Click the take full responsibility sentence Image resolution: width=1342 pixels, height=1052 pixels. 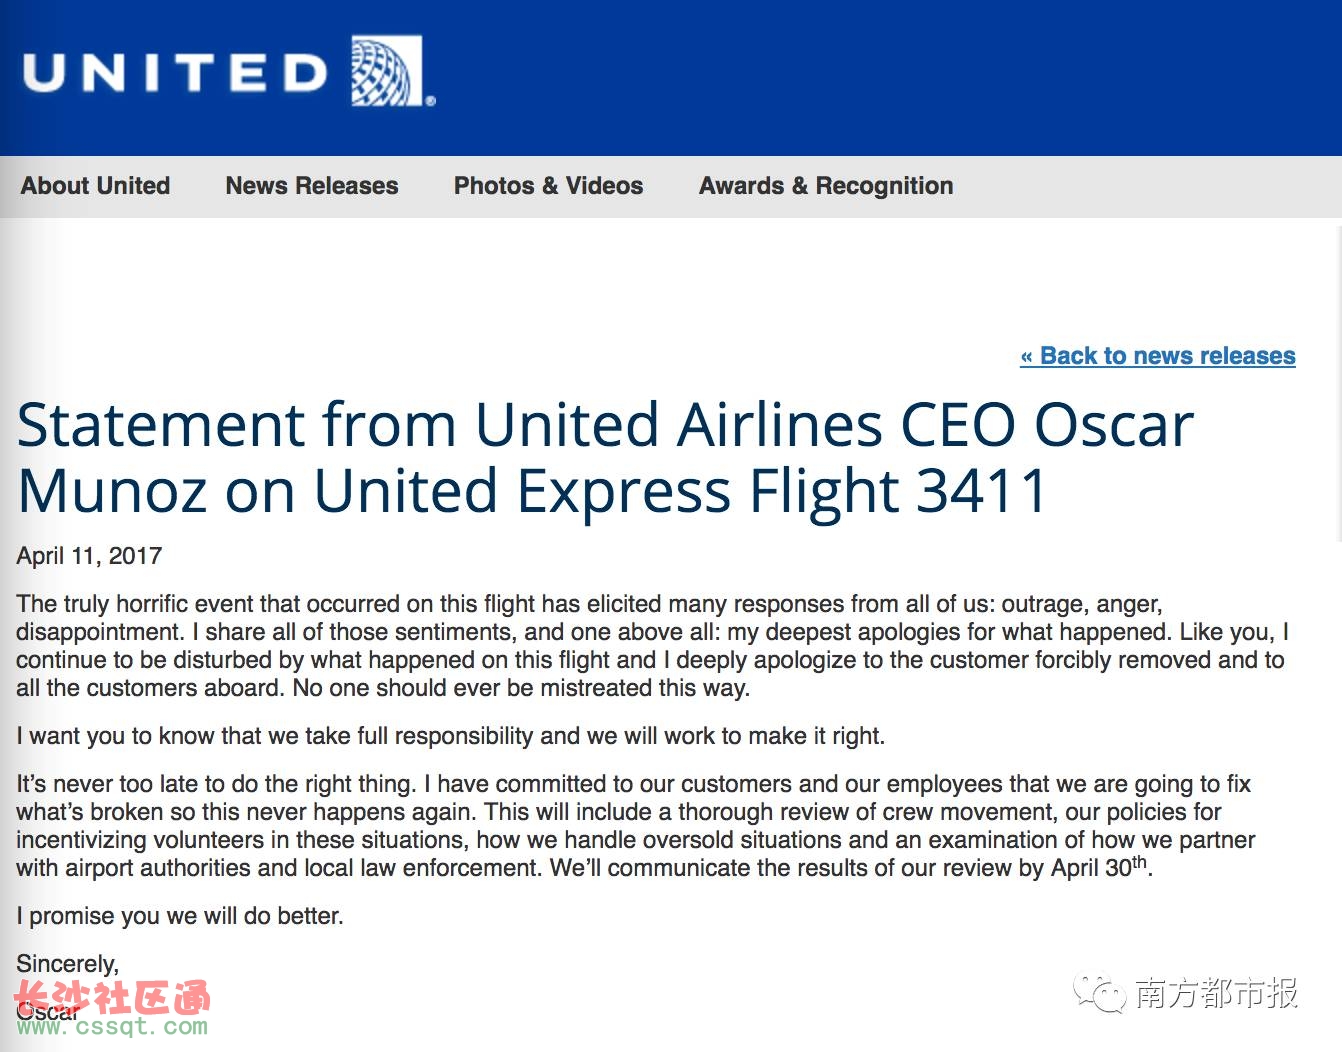click(x=450, y=736)
